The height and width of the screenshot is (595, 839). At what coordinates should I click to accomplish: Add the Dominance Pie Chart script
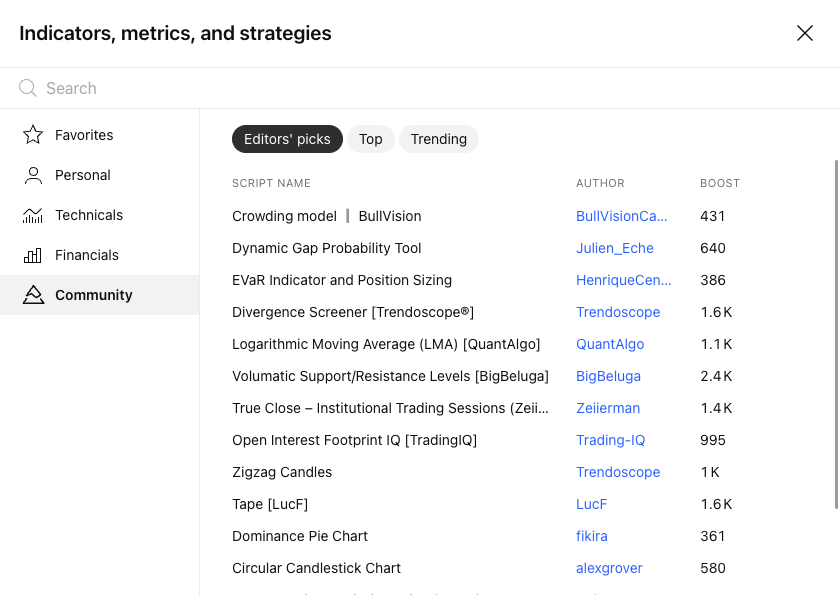(300, 536)
